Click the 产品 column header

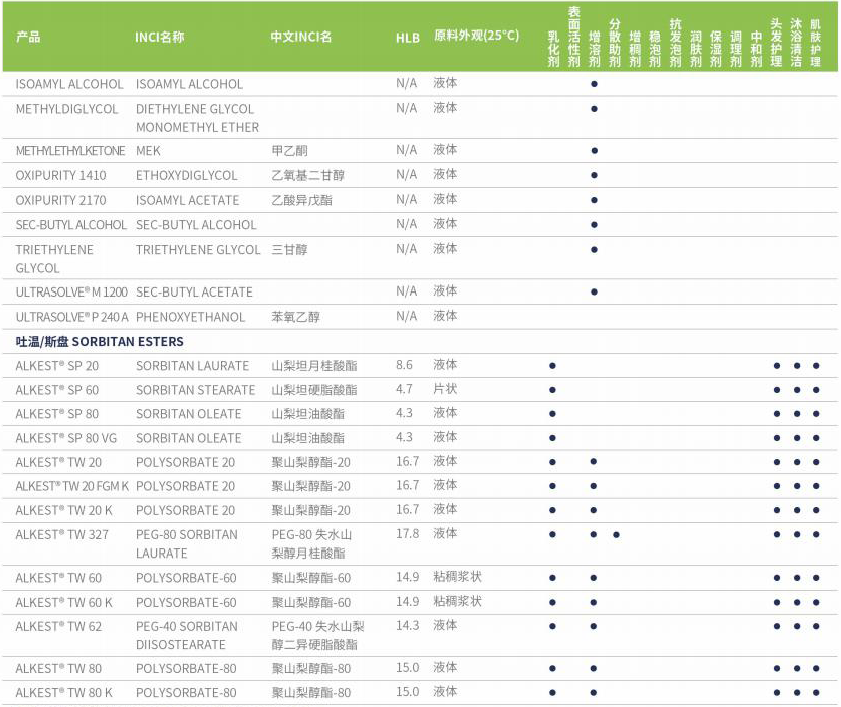(x=28, y=37)
